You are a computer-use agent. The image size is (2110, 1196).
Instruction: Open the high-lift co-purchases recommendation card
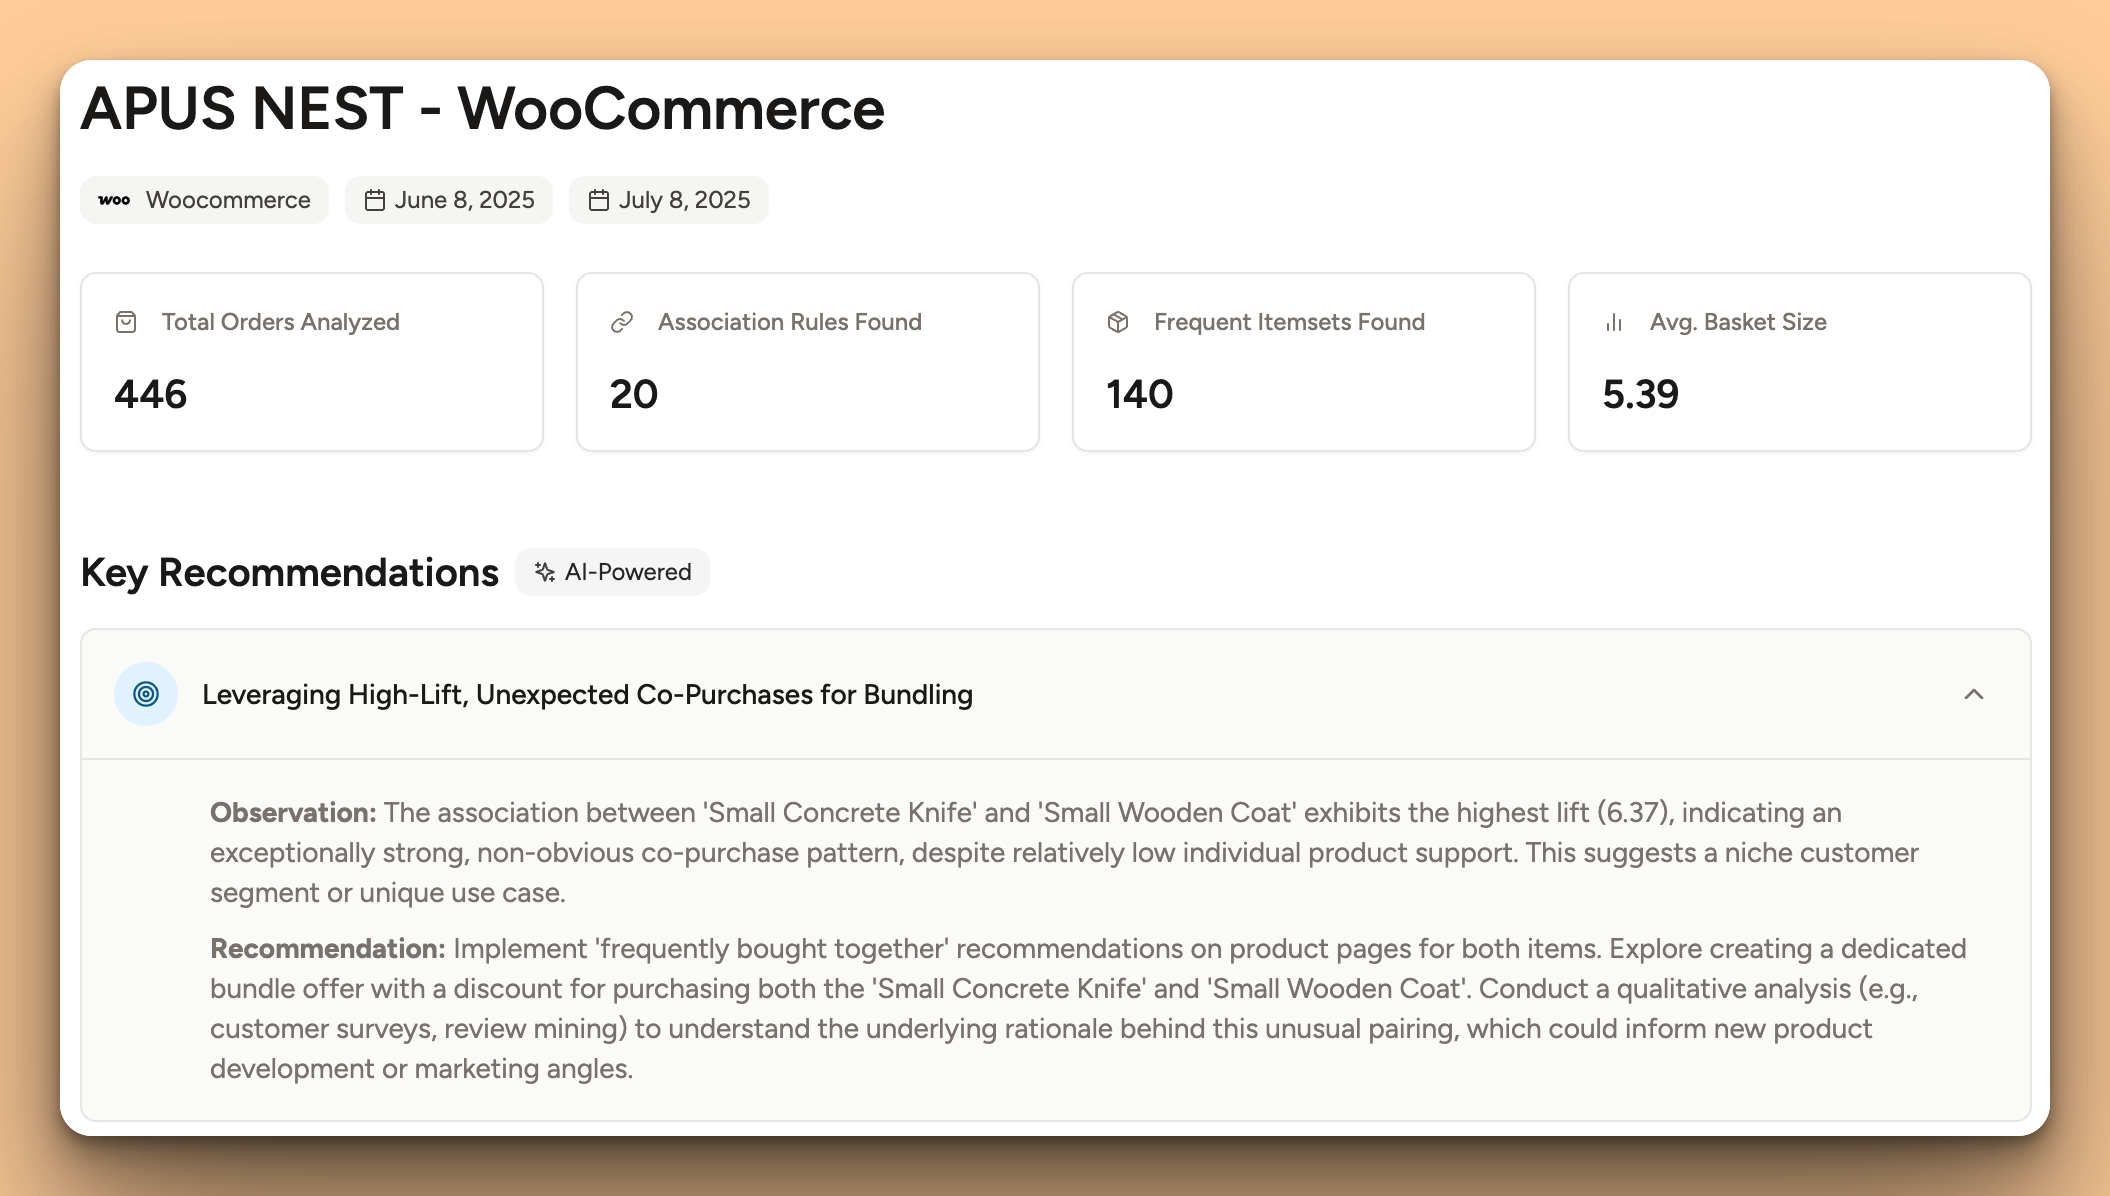tap(588, 694)
